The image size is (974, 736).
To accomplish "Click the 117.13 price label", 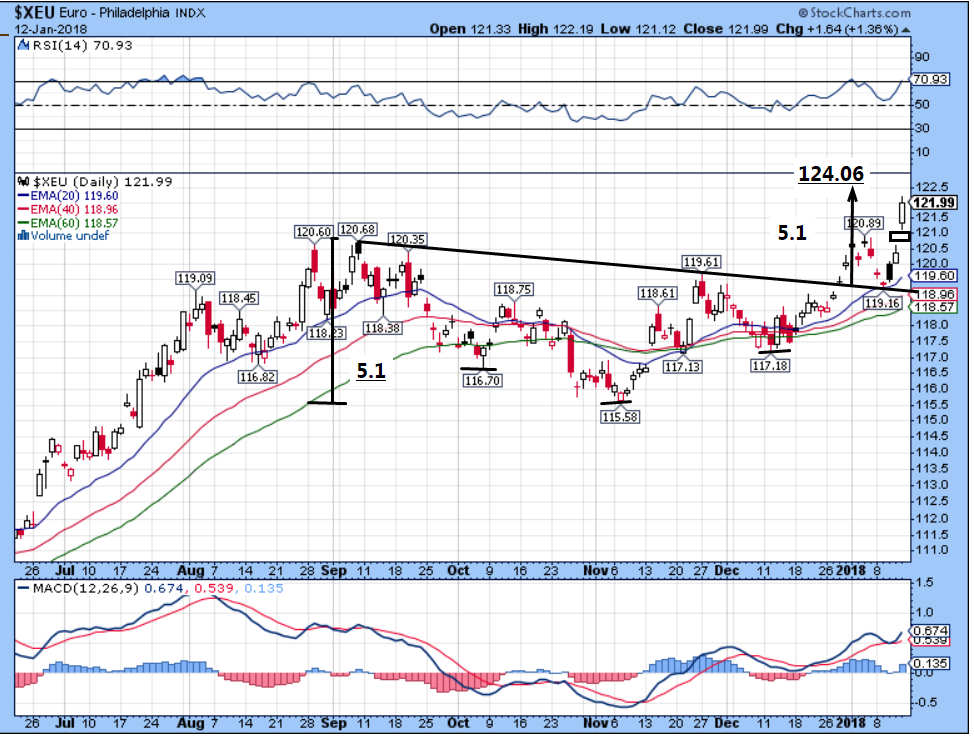I will 682,366.
